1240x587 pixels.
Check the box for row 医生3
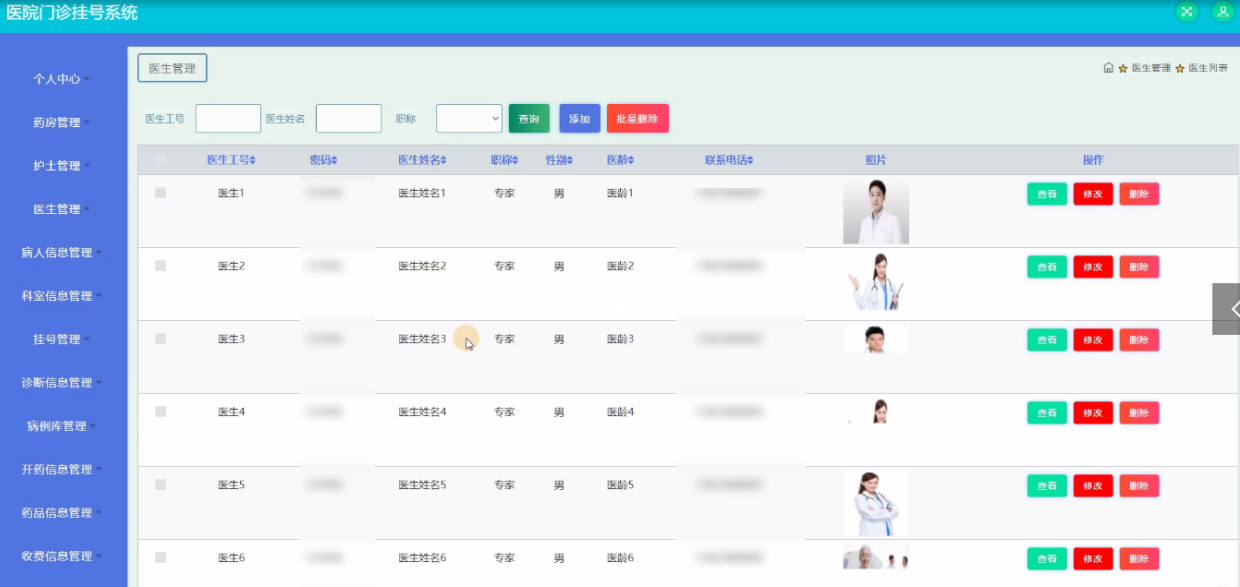click(160, 339)
